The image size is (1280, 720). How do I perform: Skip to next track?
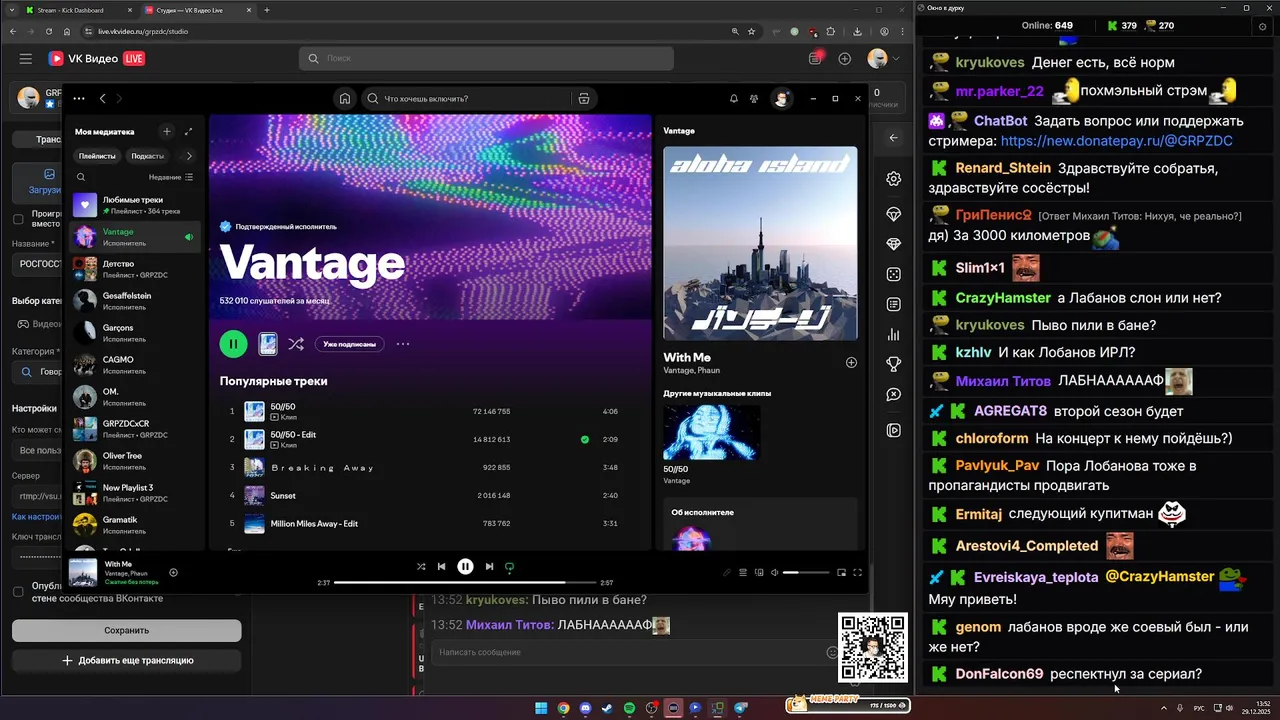(489, 566)
